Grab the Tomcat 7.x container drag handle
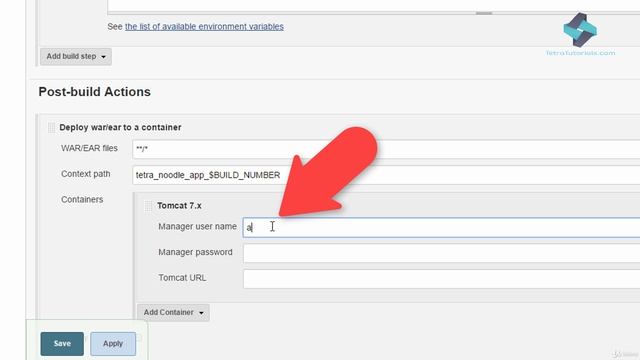 click(x=148, y=206)
